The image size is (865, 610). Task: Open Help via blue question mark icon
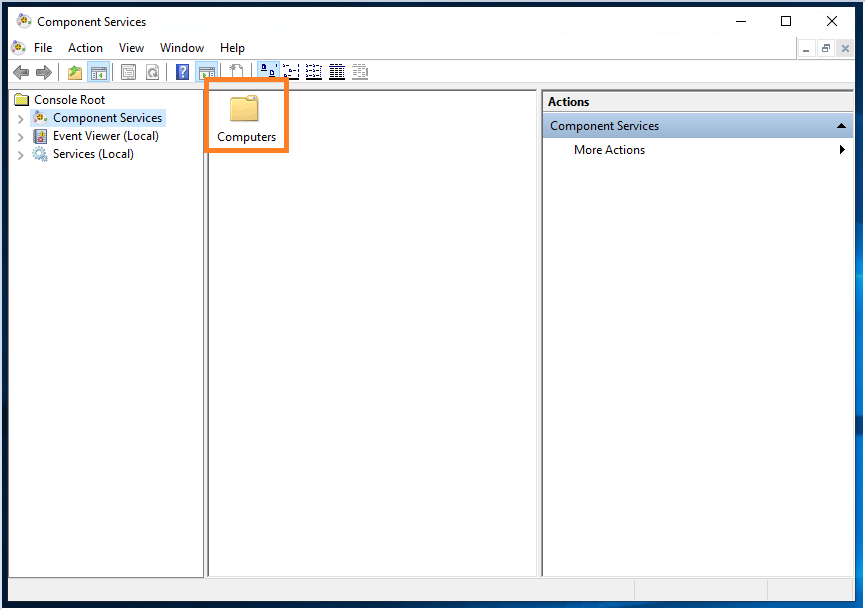point(182,72)
